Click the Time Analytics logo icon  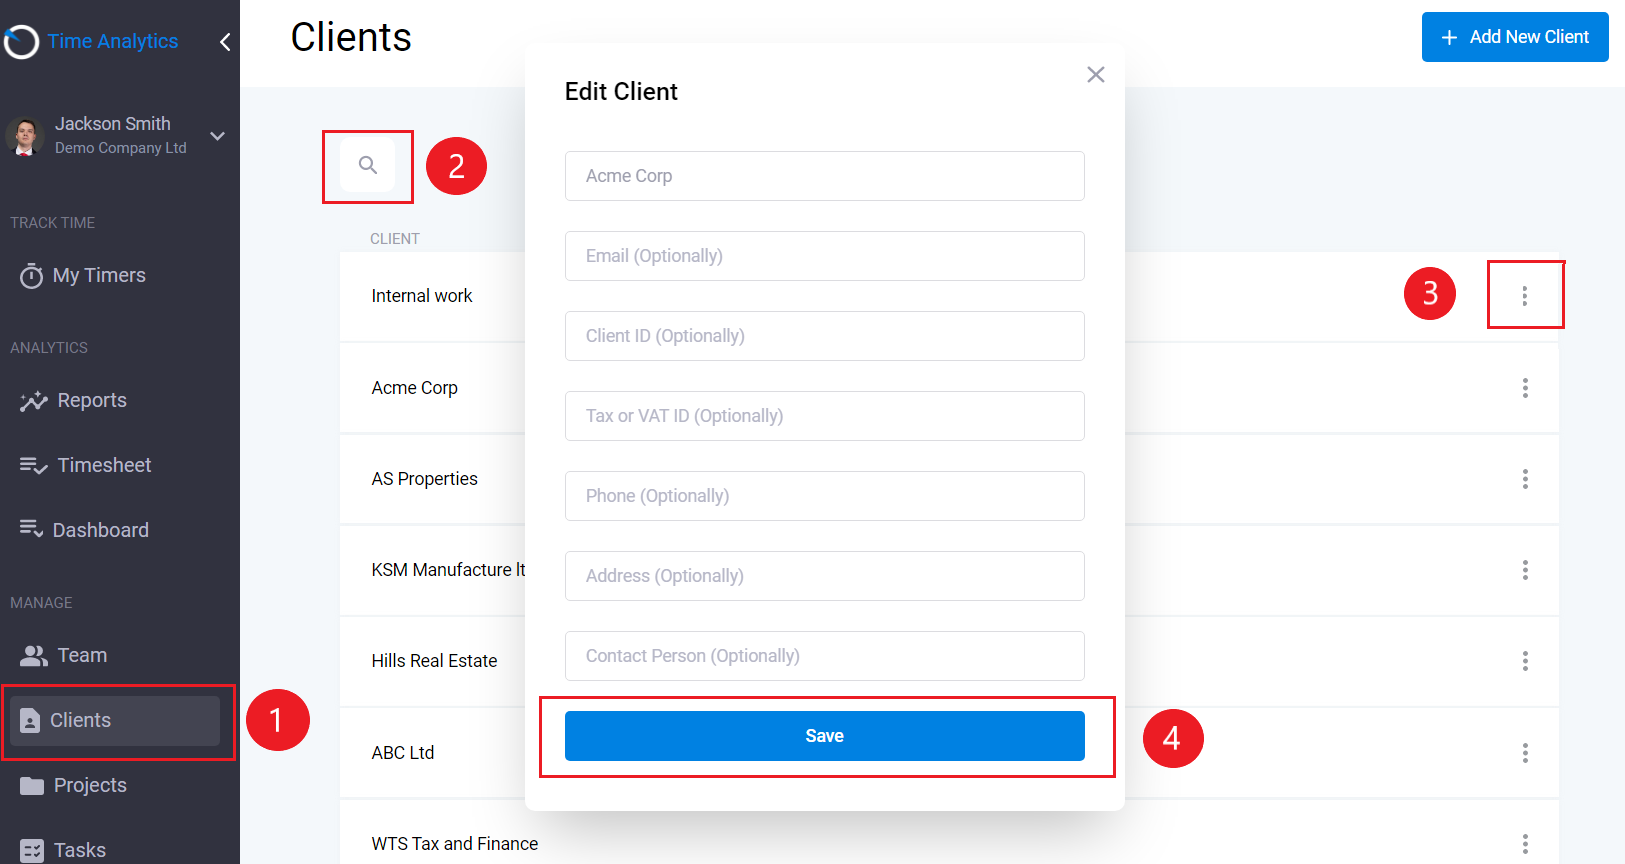(x=20, y=41)
